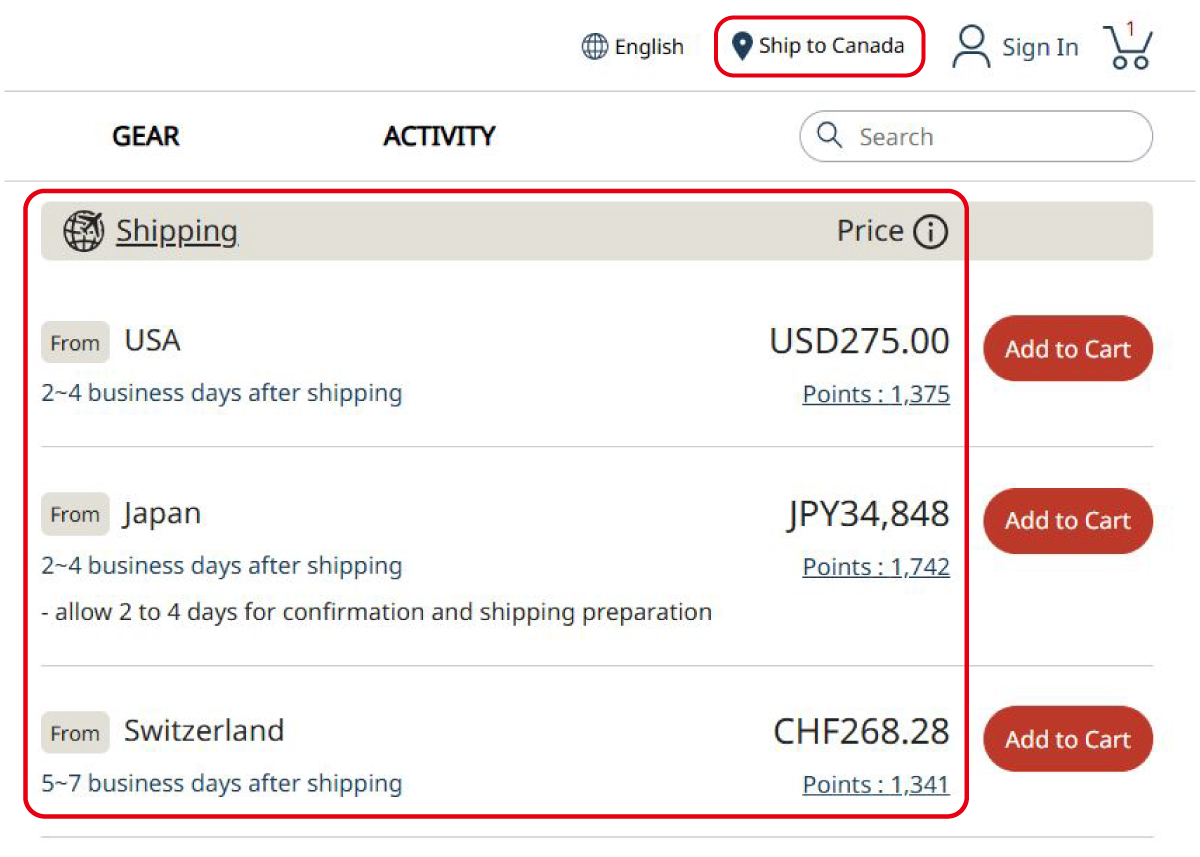The height and width of the screenshot is (857, 1200).
Task: Click the location pin icon
Action: point(741,46)
